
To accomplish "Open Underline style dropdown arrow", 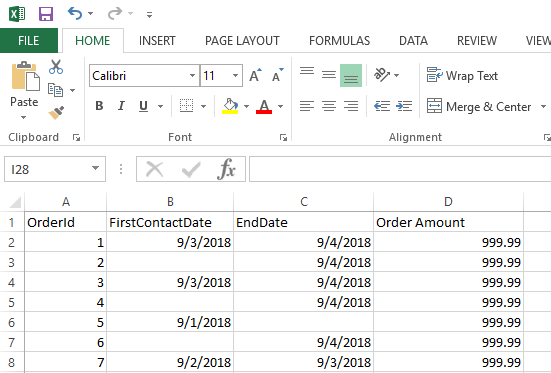I will coord(161,106).
